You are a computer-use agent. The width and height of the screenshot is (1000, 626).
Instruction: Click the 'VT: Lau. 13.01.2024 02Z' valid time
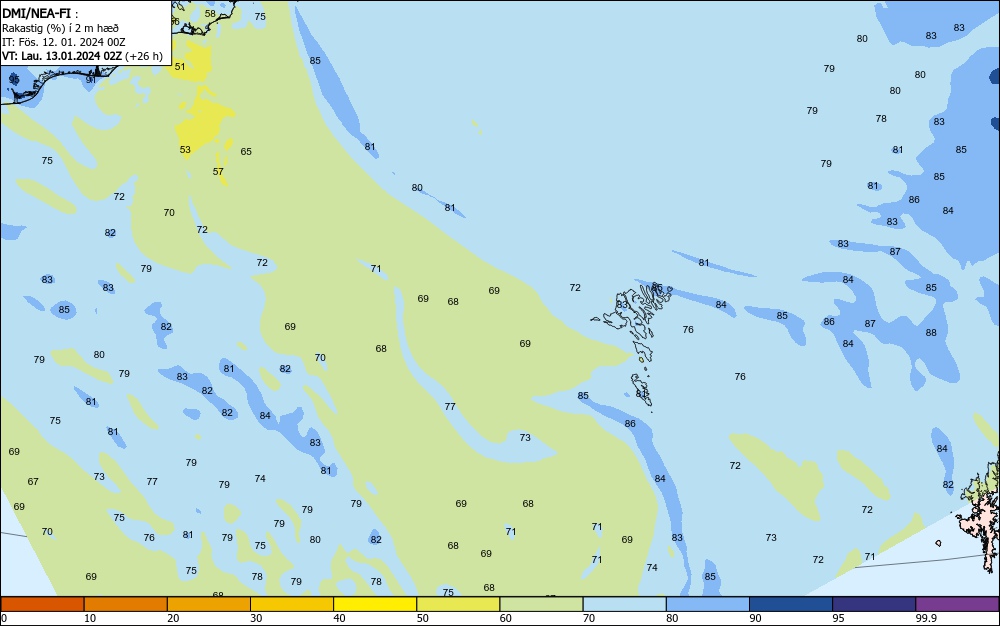(61, 56)
